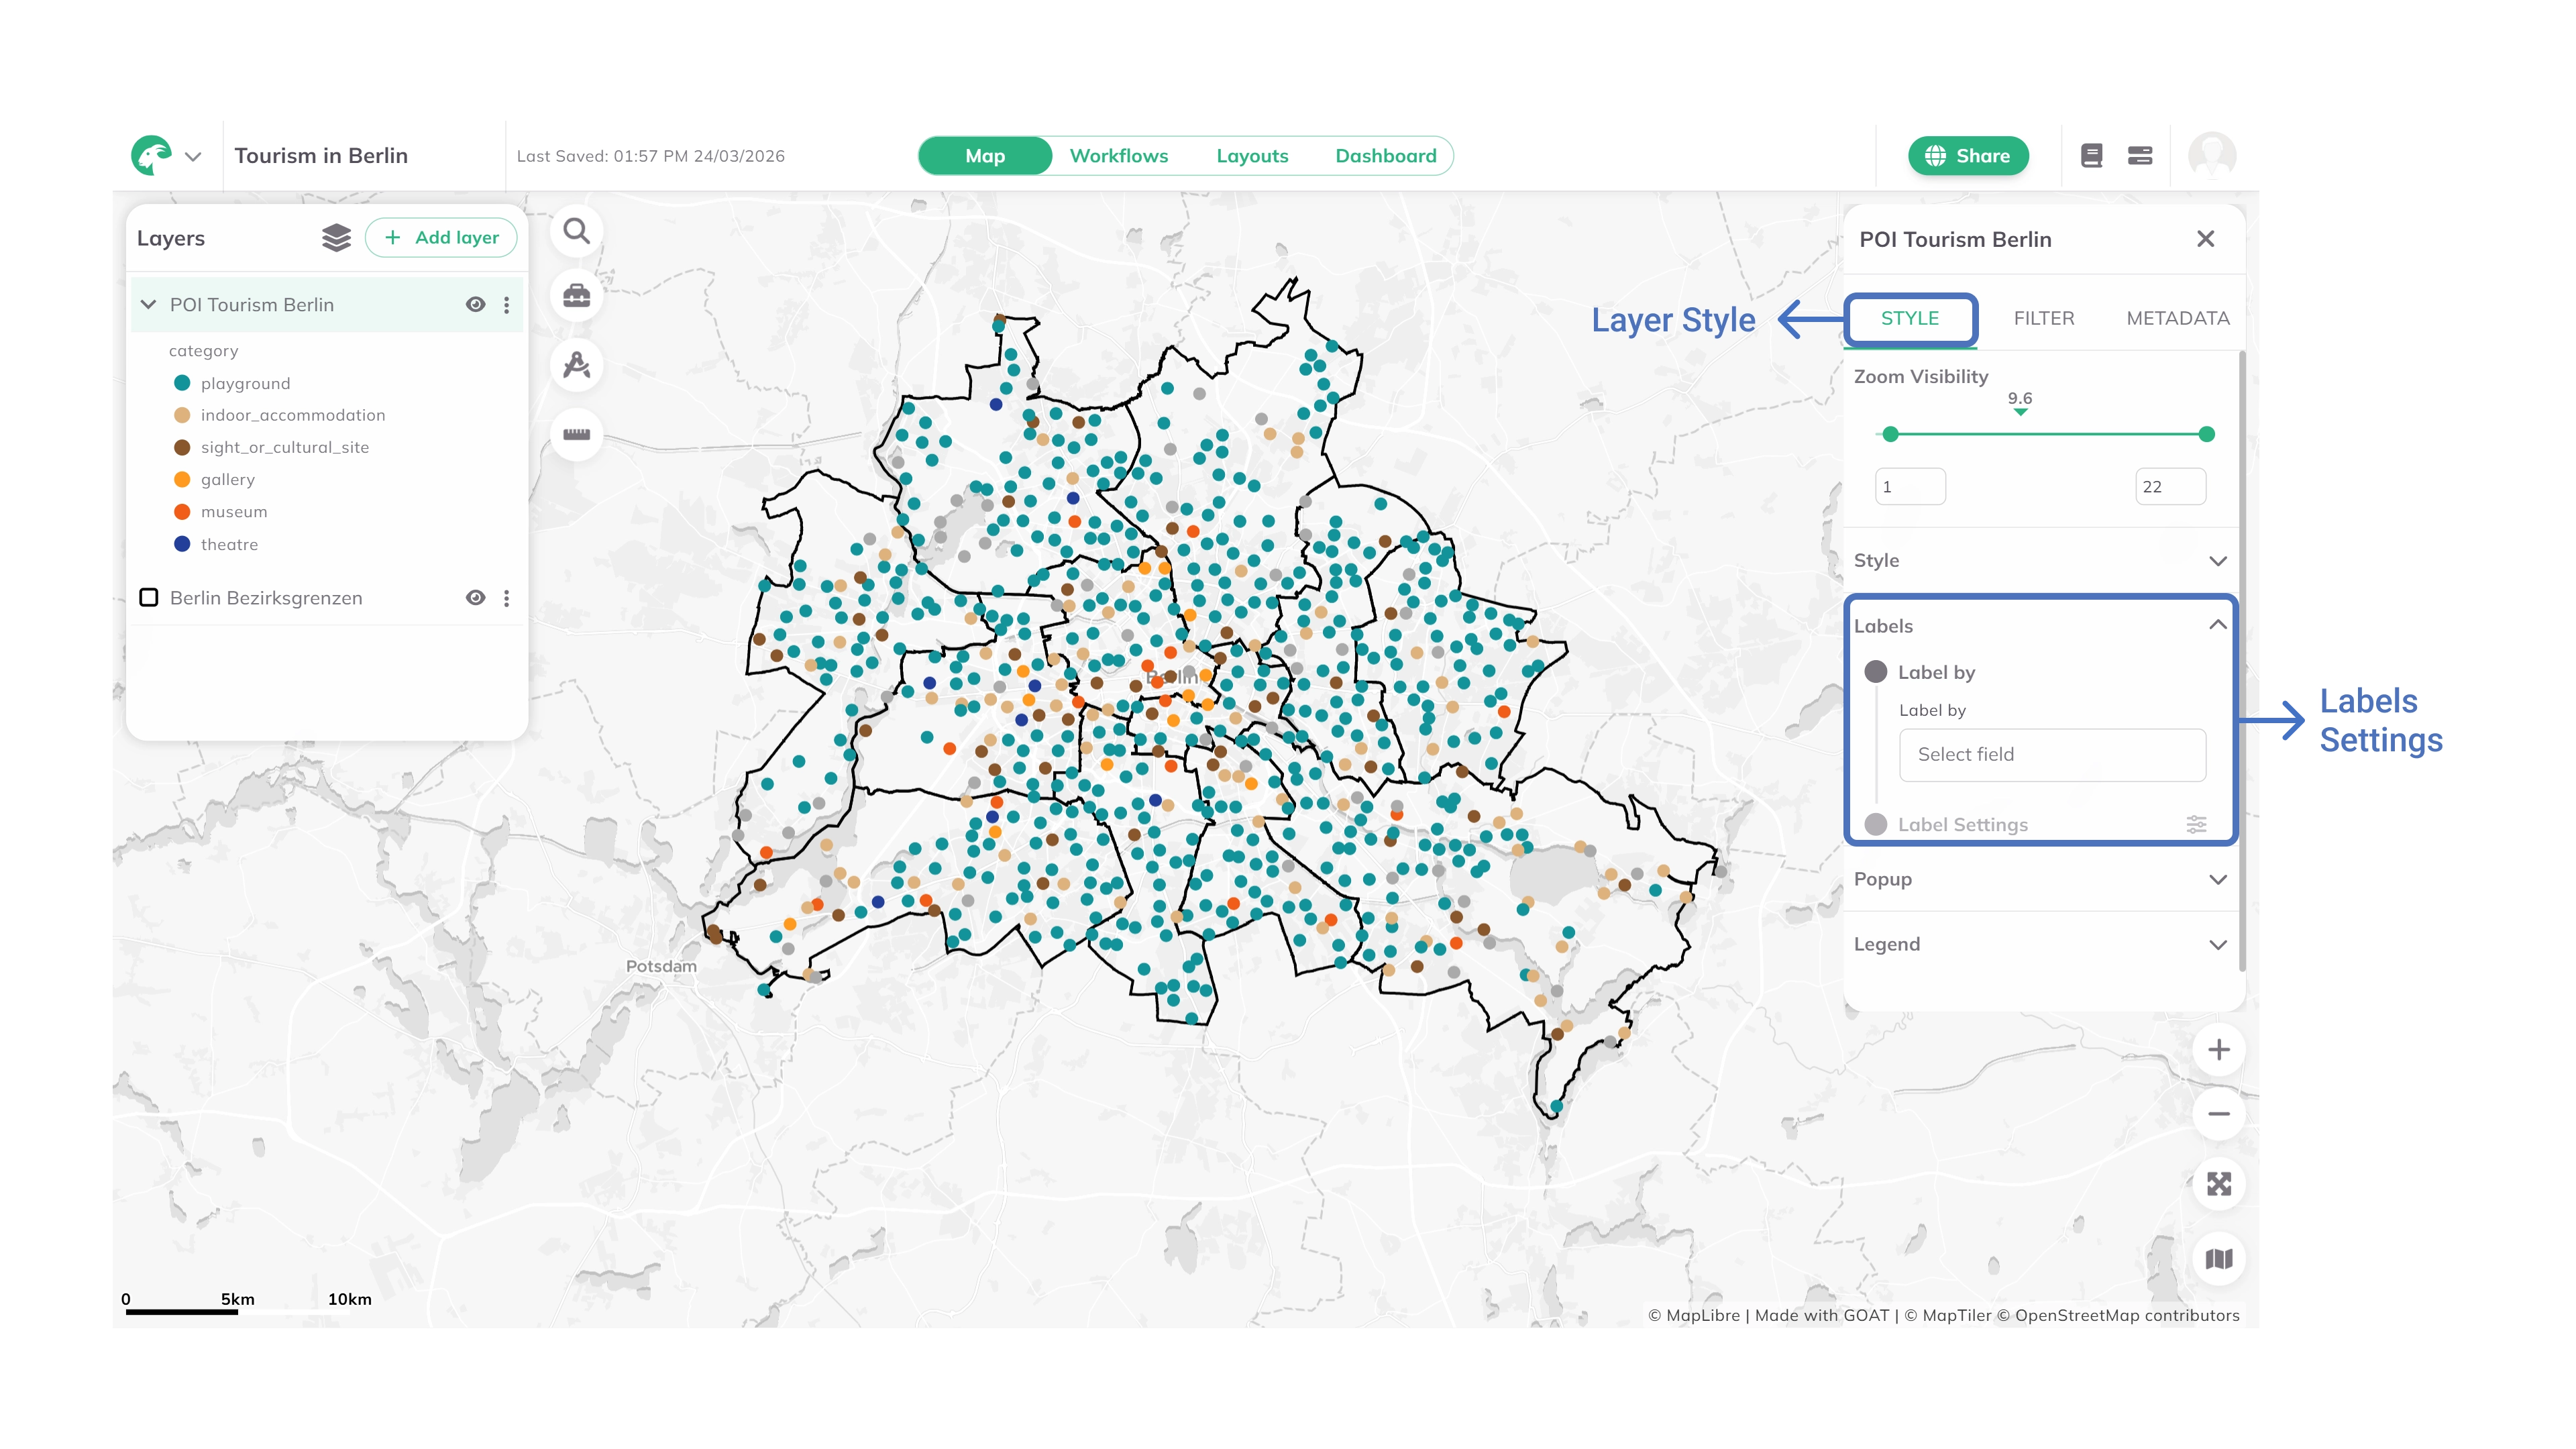This screenshot has width=2576, height=1449.
Task: Click the Share button
Action: 1967,155
